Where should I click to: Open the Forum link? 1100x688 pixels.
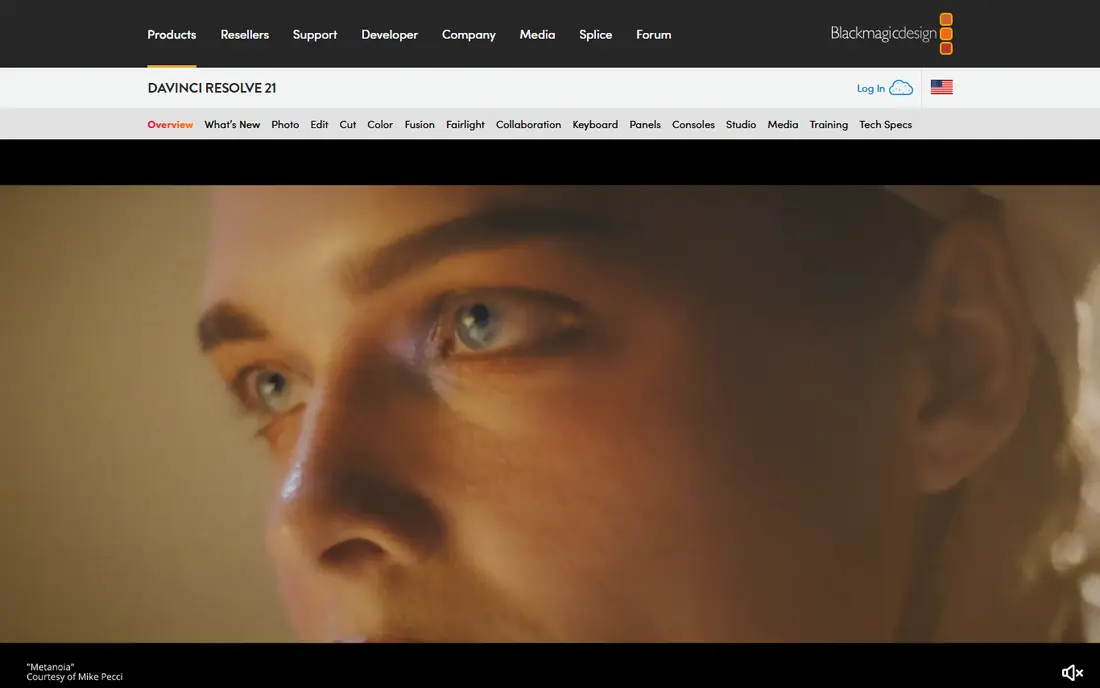[654, 34]
